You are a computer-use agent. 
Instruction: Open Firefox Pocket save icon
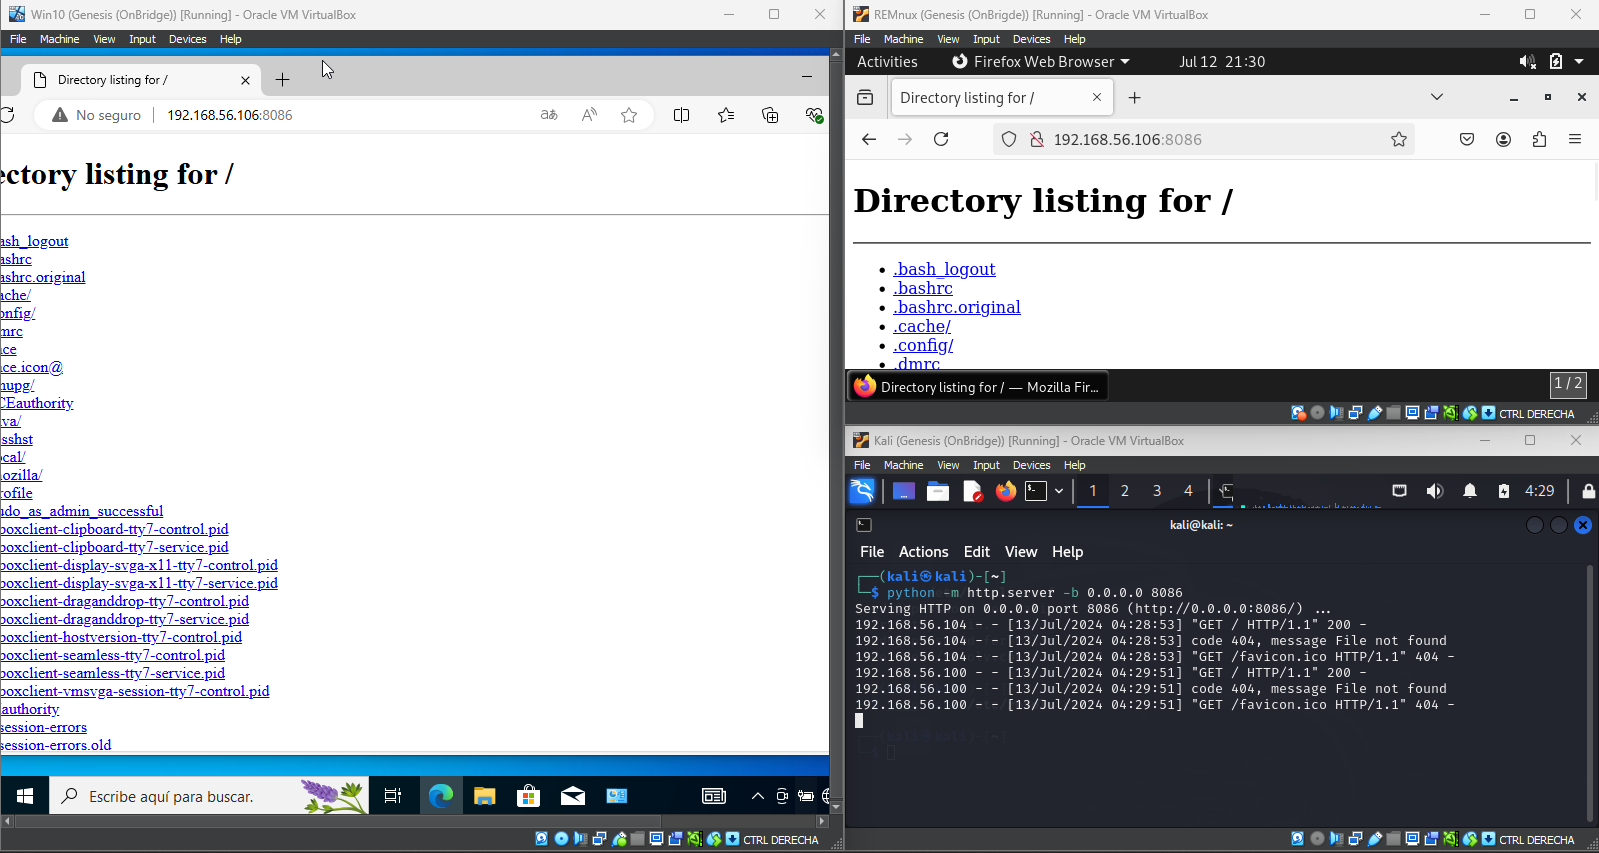tap(1467, 139)
